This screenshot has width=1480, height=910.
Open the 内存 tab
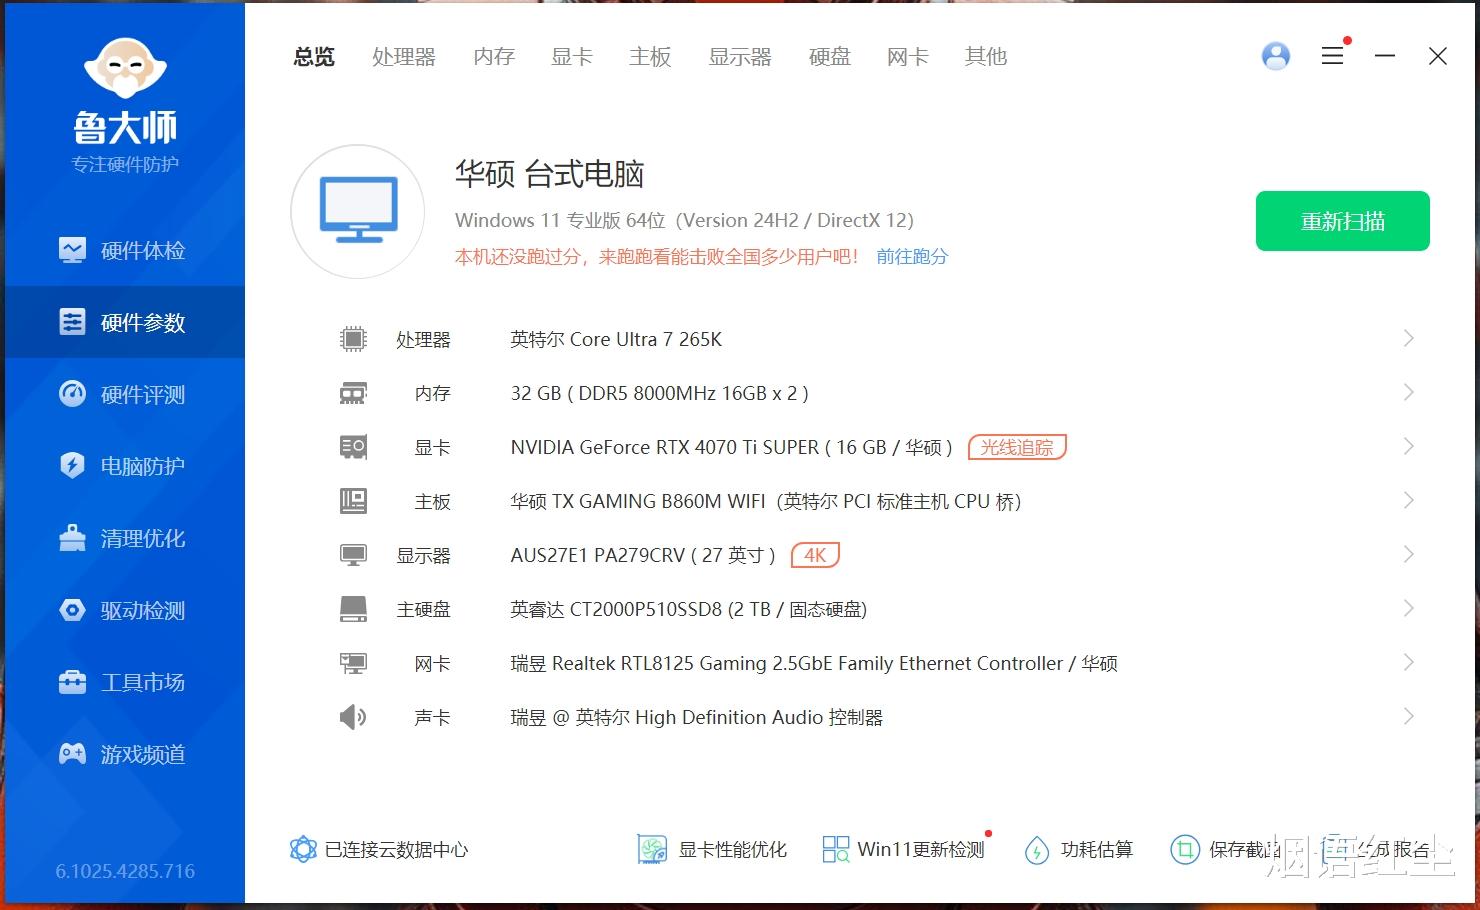[x=494, y=57]
